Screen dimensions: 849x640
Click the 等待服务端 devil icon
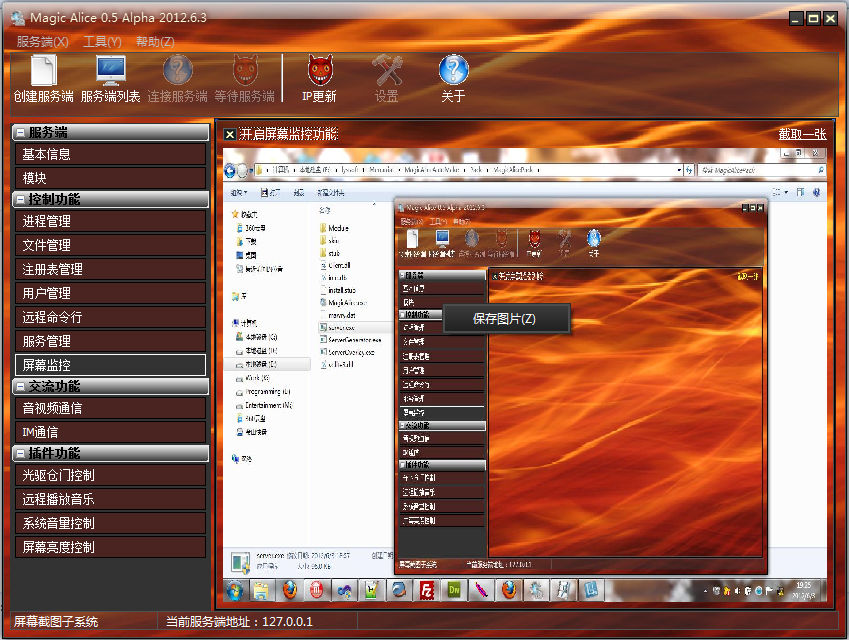(x=245, y=69)
